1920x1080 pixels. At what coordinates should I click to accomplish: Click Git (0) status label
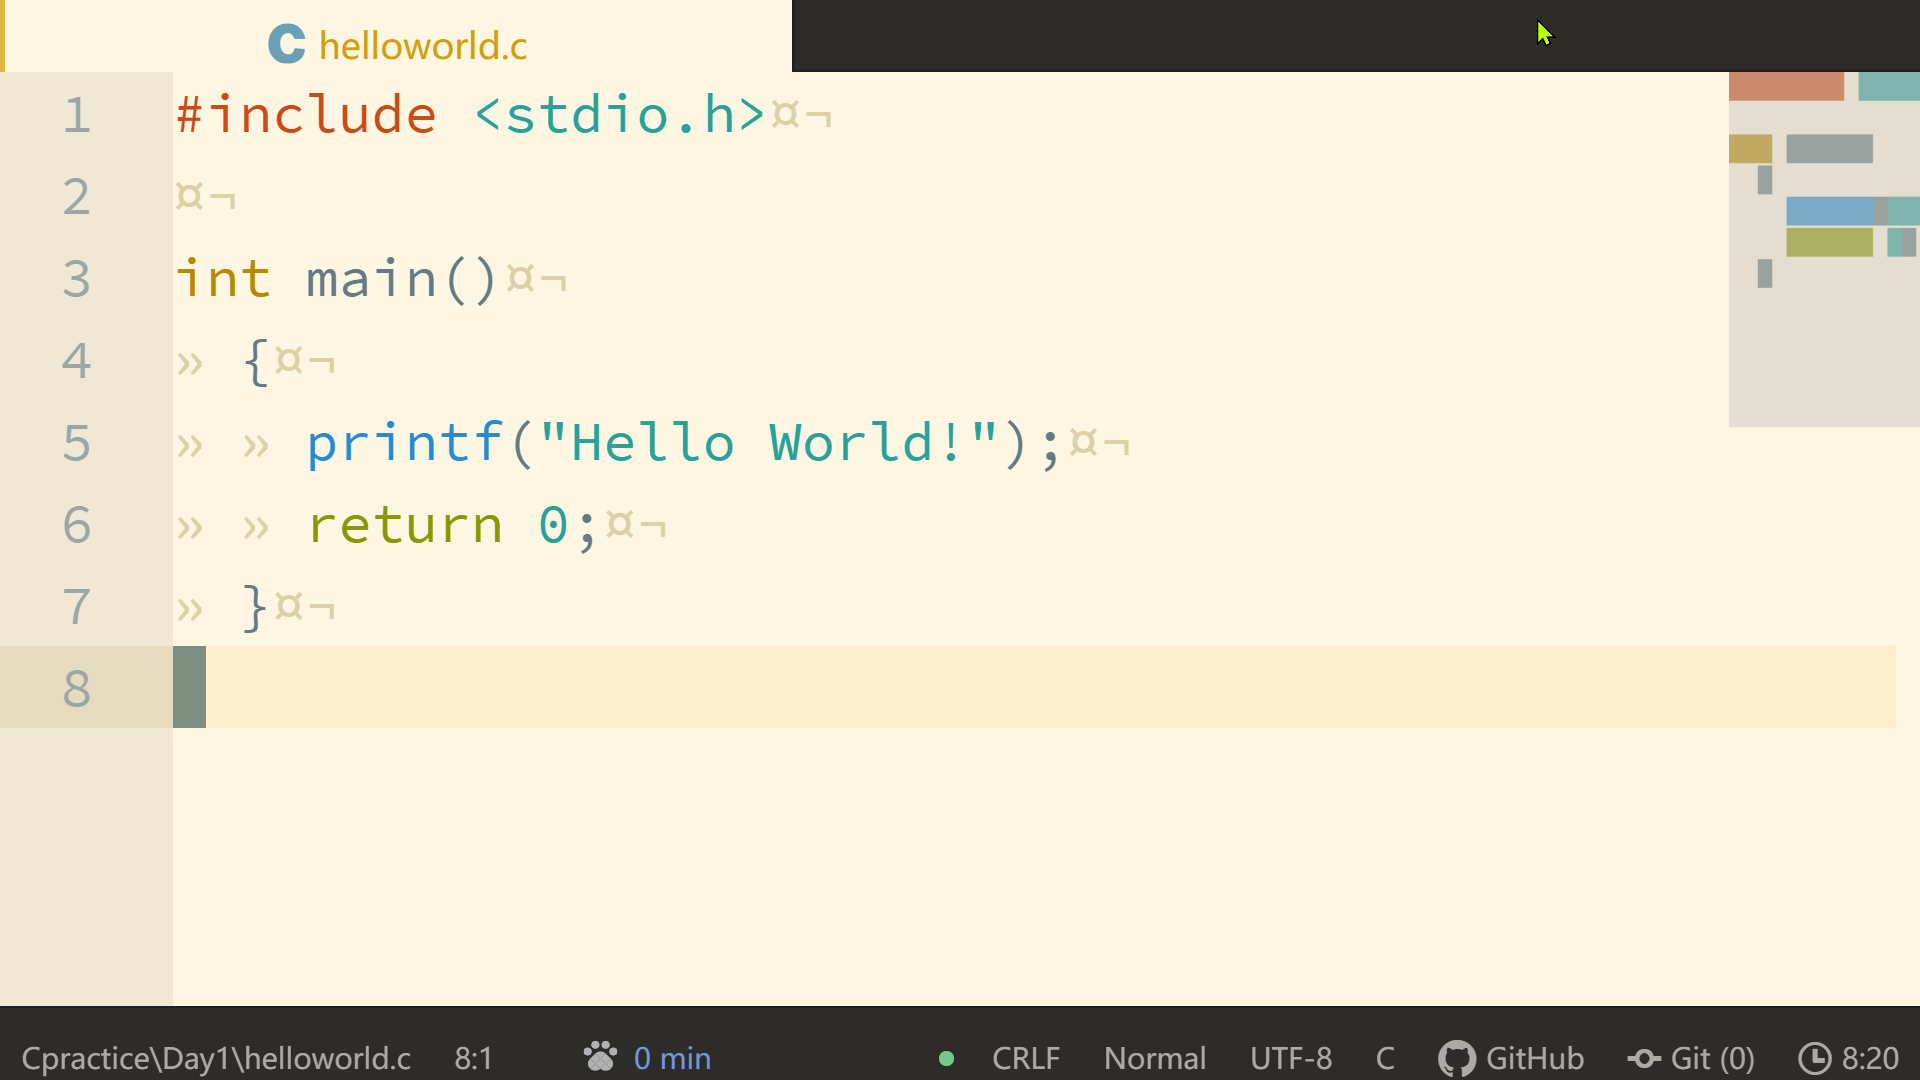[x=1712, y=1058]
